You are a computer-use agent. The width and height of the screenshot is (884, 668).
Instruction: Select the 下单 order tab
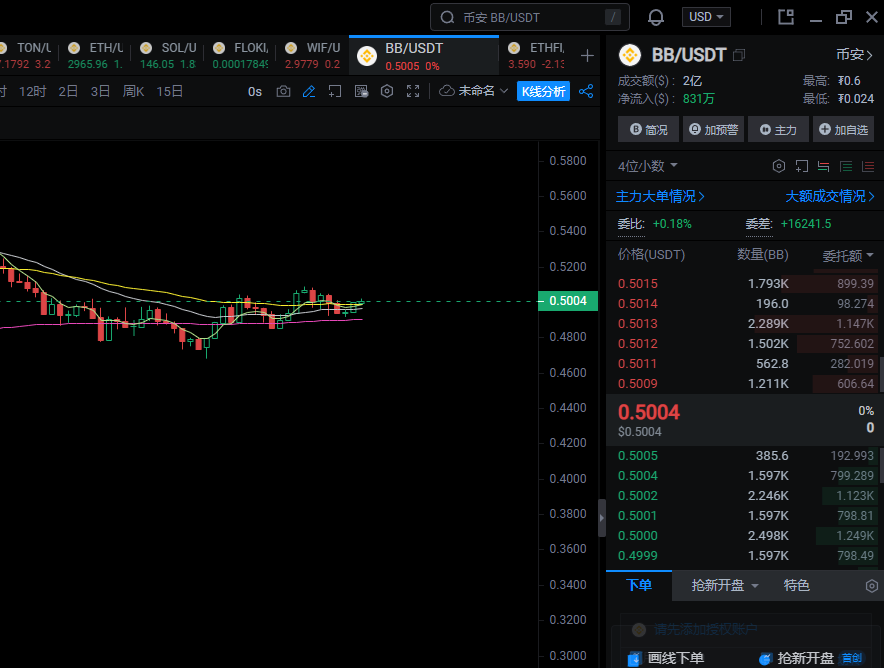click(639, 585)
